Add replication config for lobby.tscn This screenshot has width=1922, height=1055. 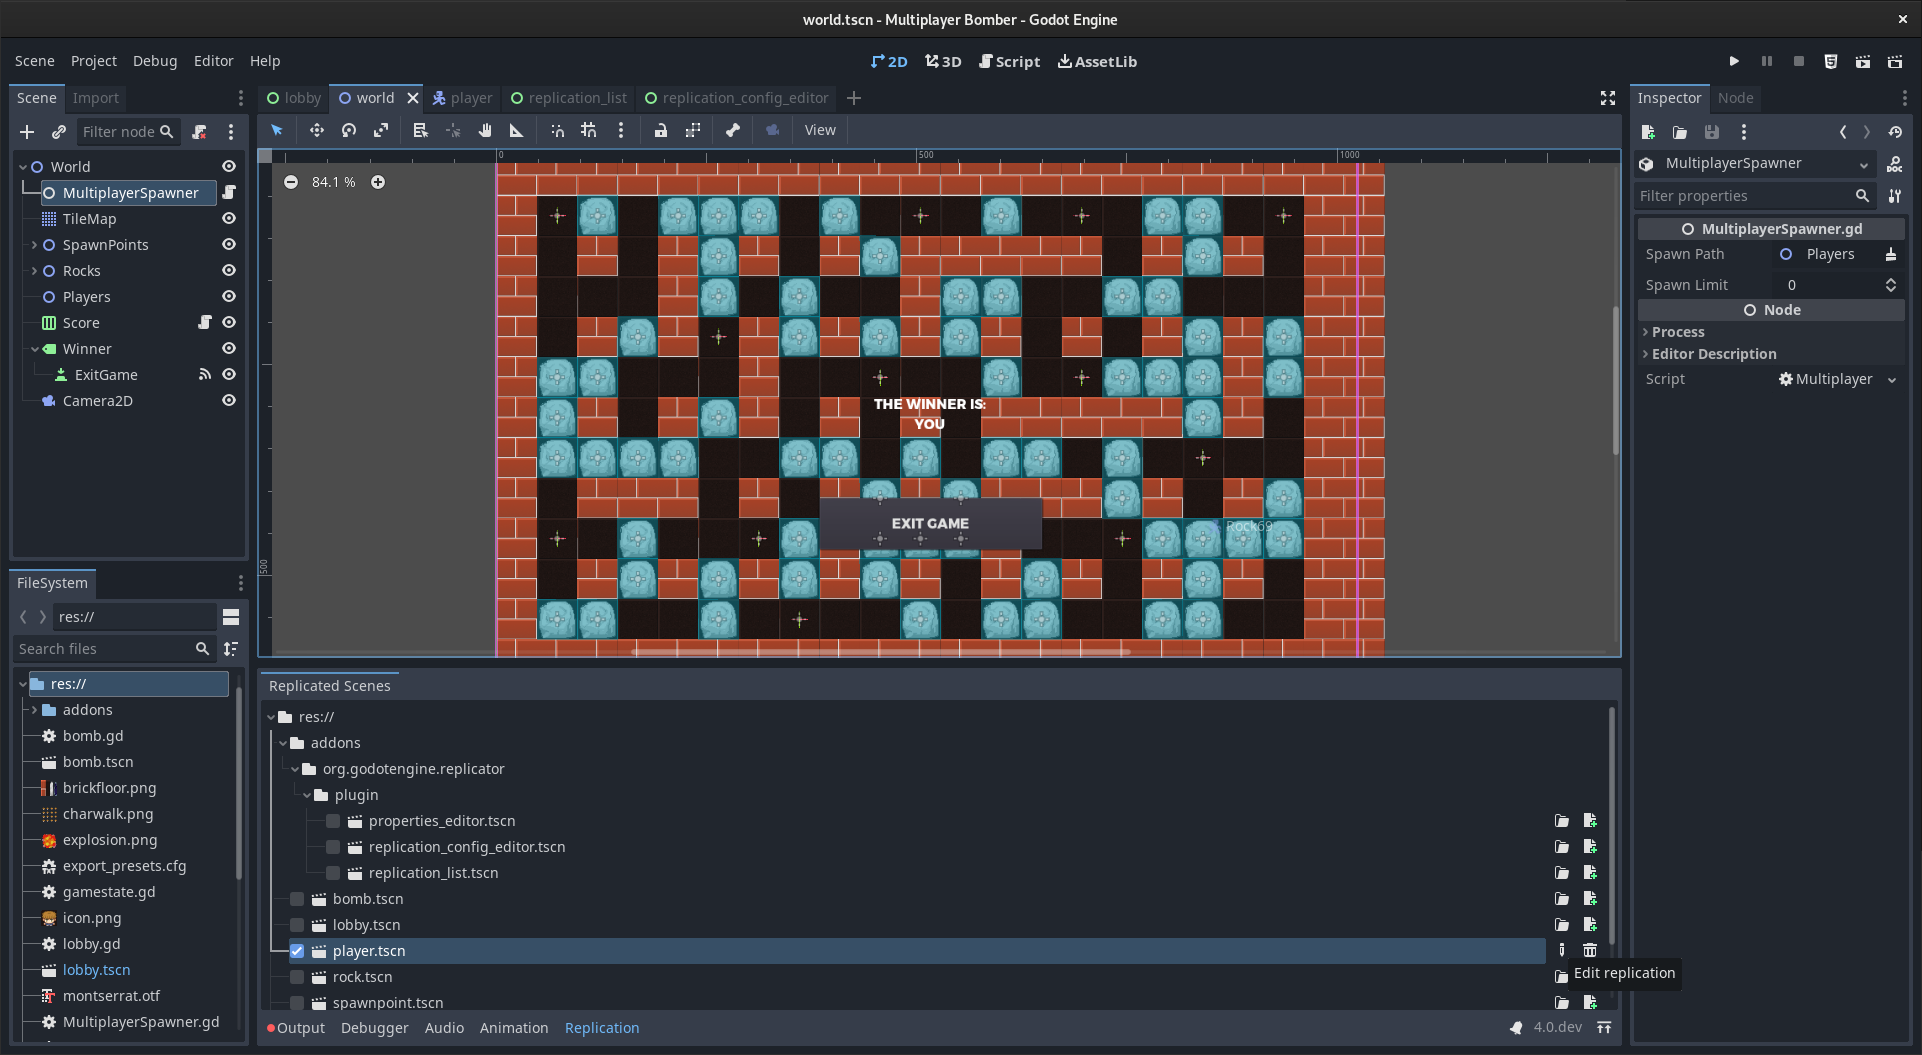pyautogui.click(x=1590, y=925)
